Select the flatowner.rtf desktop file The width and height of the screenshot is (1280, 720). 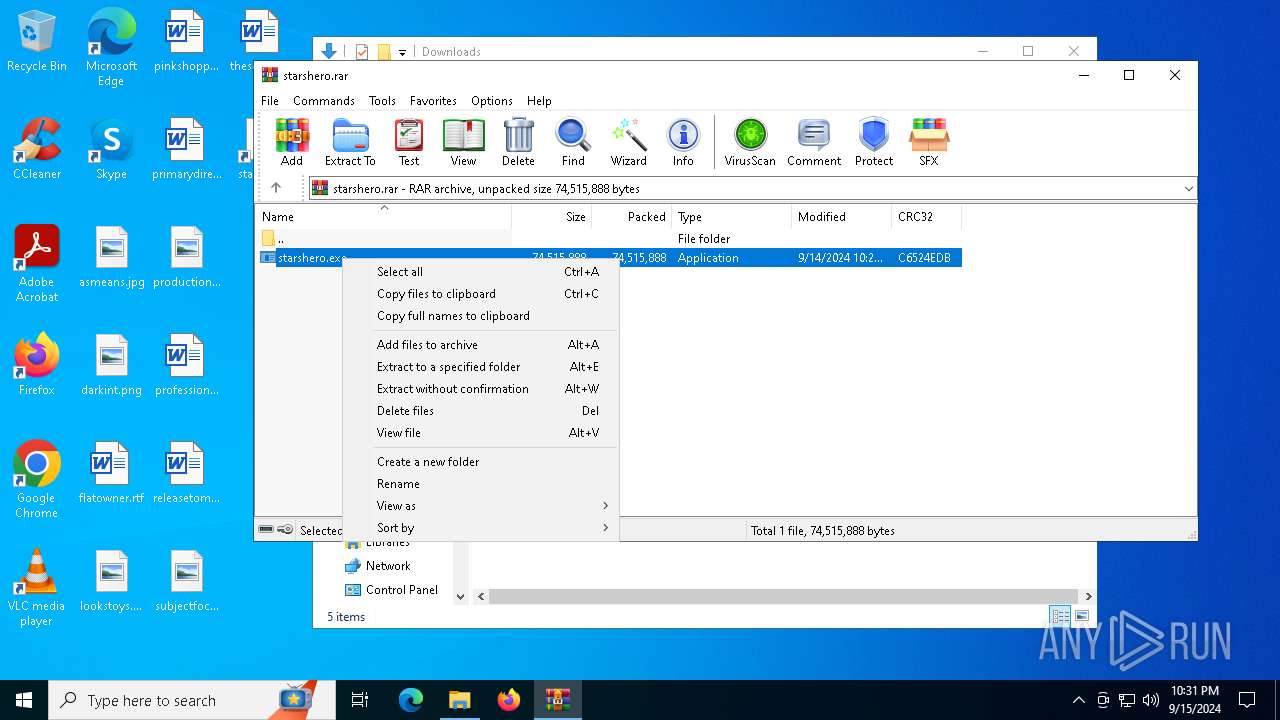[x=112, y=474]
